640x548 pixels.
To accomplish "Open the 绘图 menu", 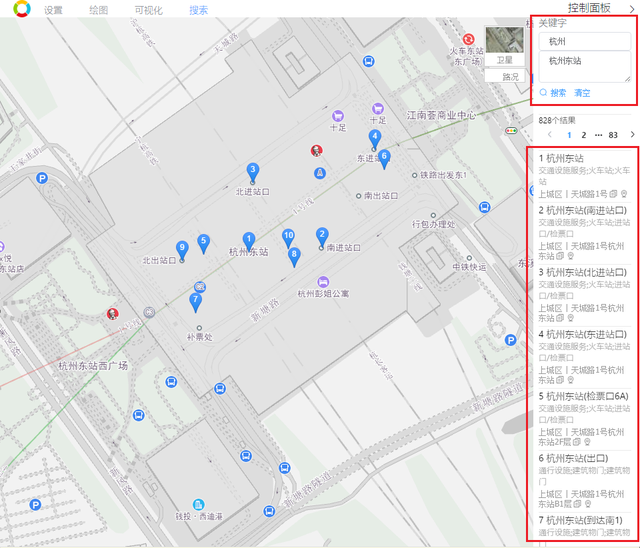I will coord(99,10).
